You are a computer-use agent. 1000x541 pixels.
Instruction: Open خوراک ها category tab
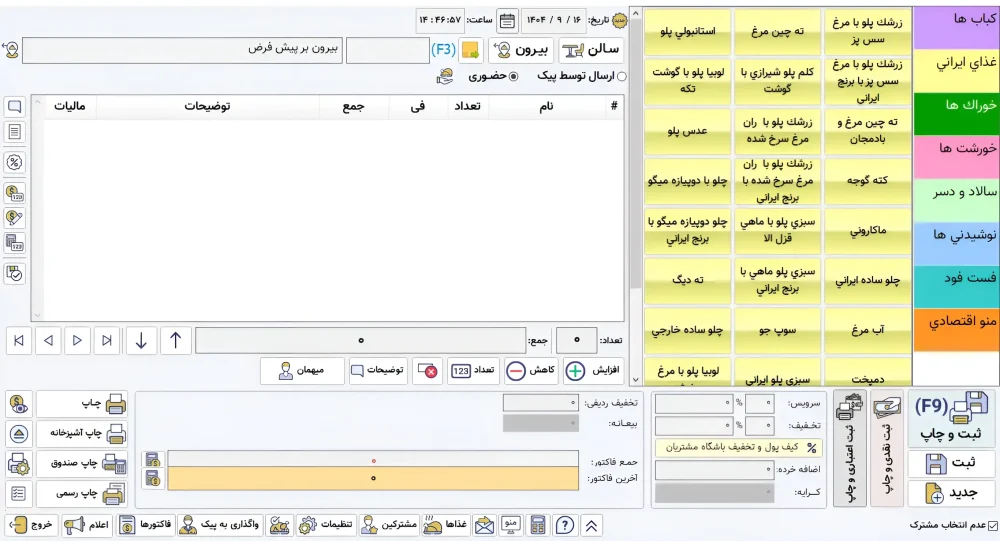point(957,114)
